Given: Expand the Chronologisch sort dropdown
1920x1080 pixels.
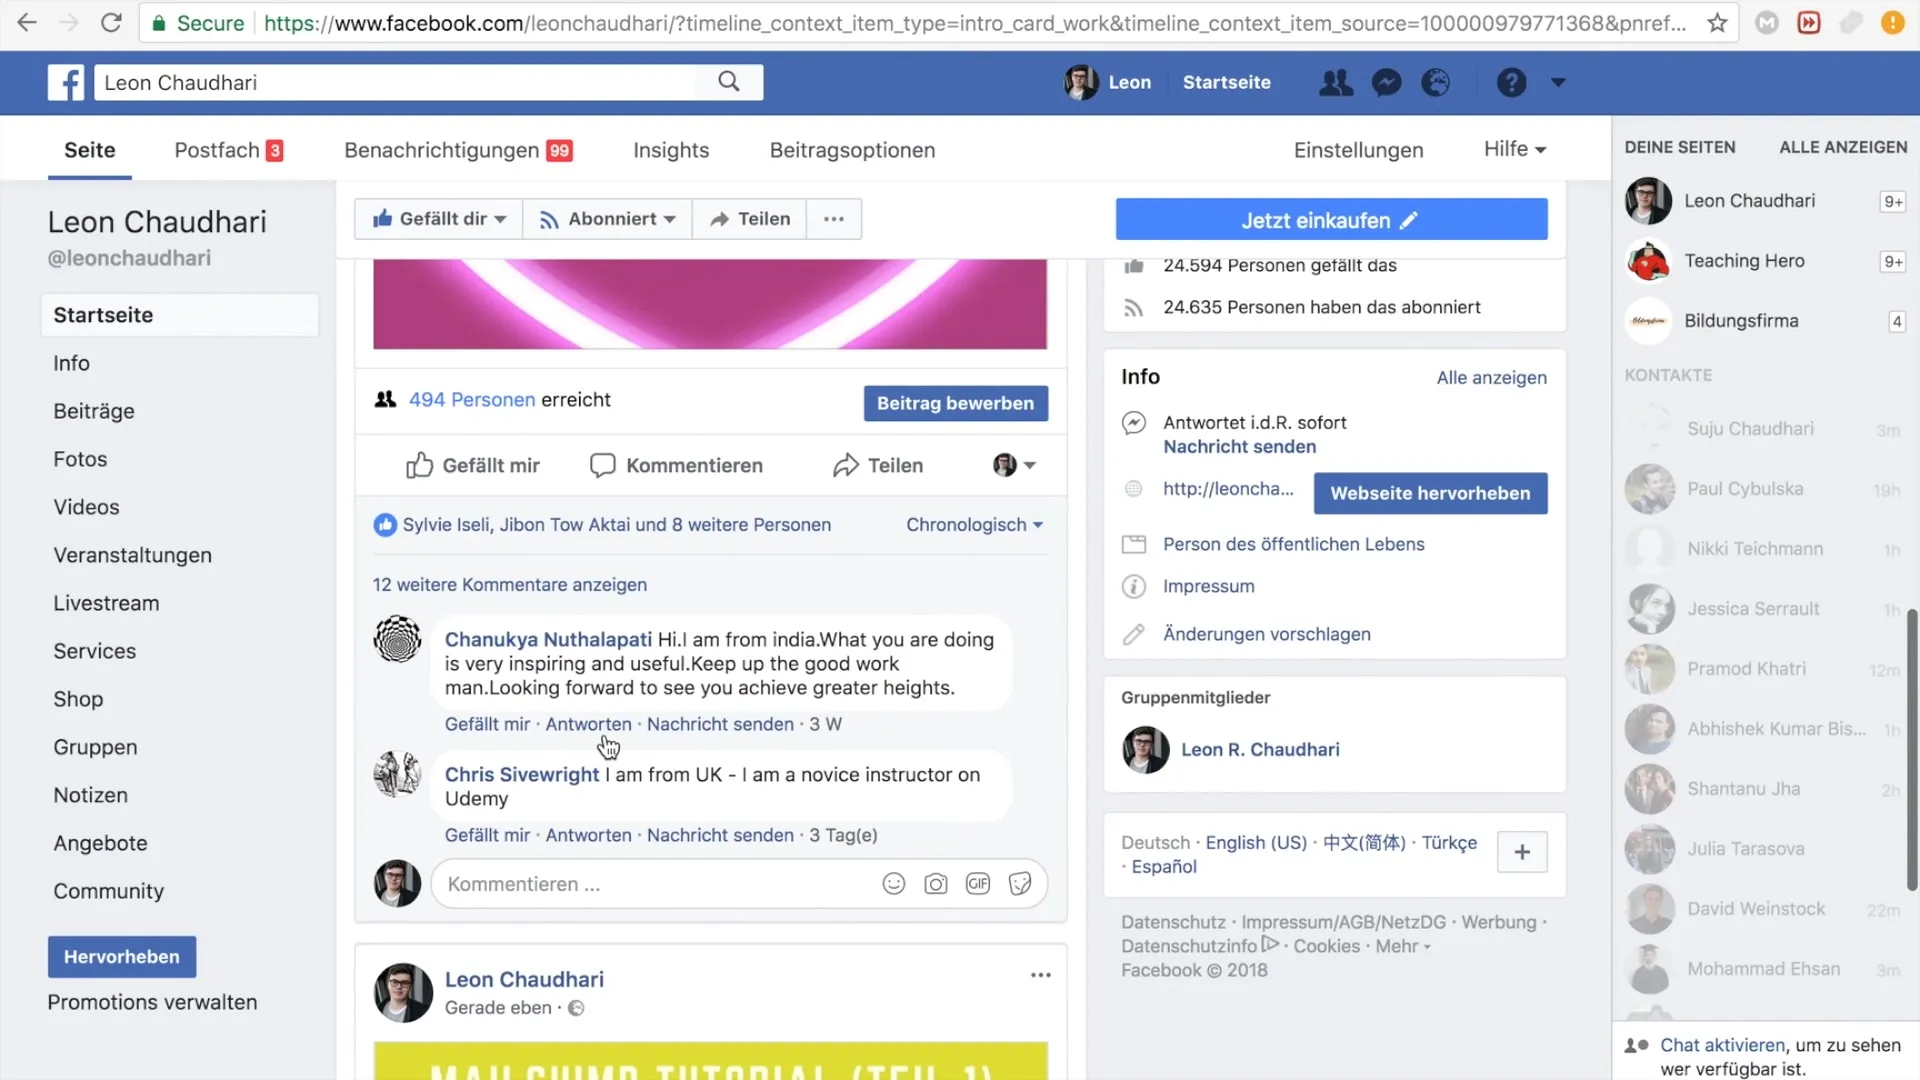Looking at the screenshot, I should 973,524.
